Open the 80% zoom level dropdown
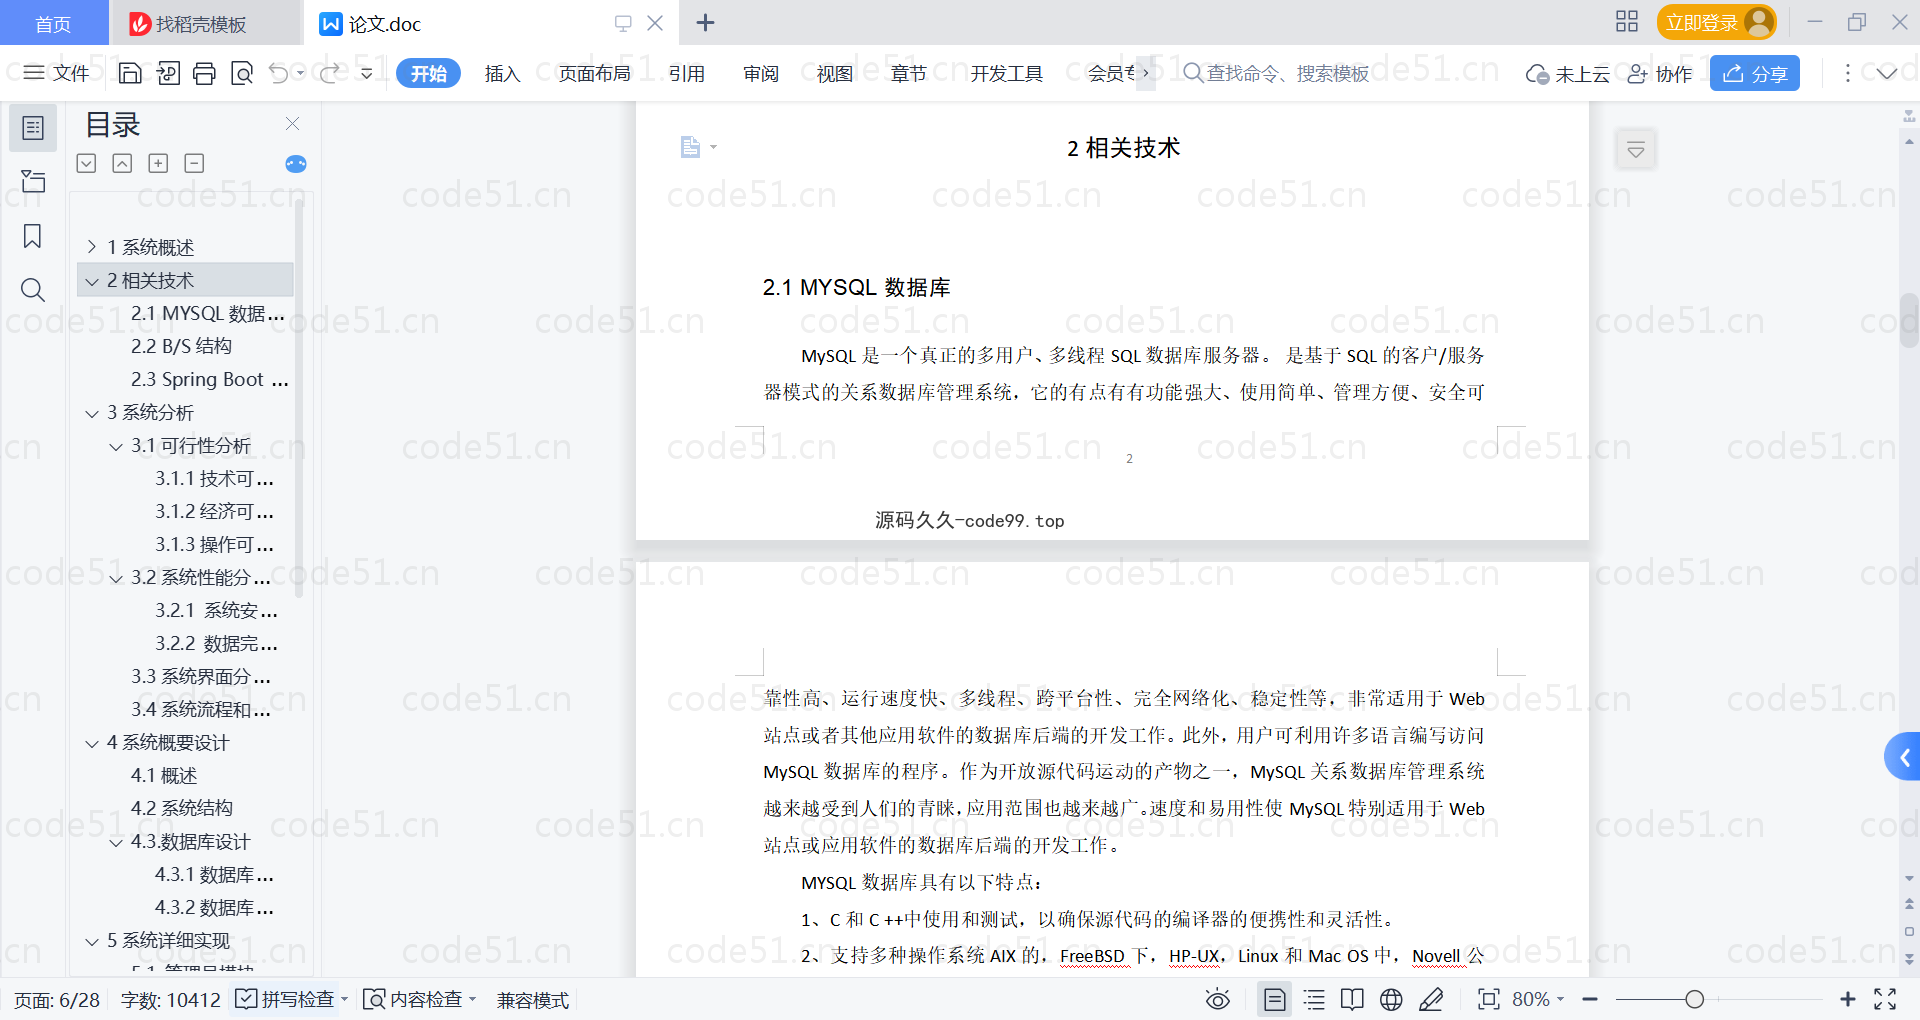Screen dimensions: 1920x1020 tap(1538, 999)
